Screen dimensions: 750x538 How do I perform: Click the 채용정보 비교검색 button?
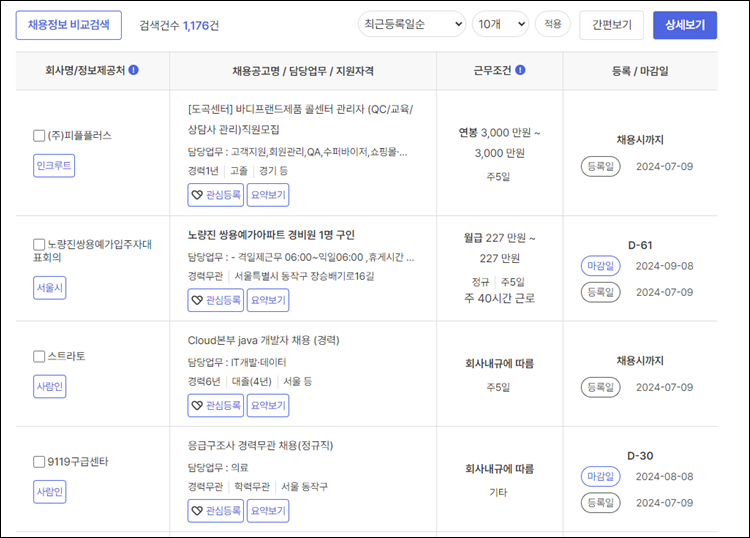click(69, 25)
